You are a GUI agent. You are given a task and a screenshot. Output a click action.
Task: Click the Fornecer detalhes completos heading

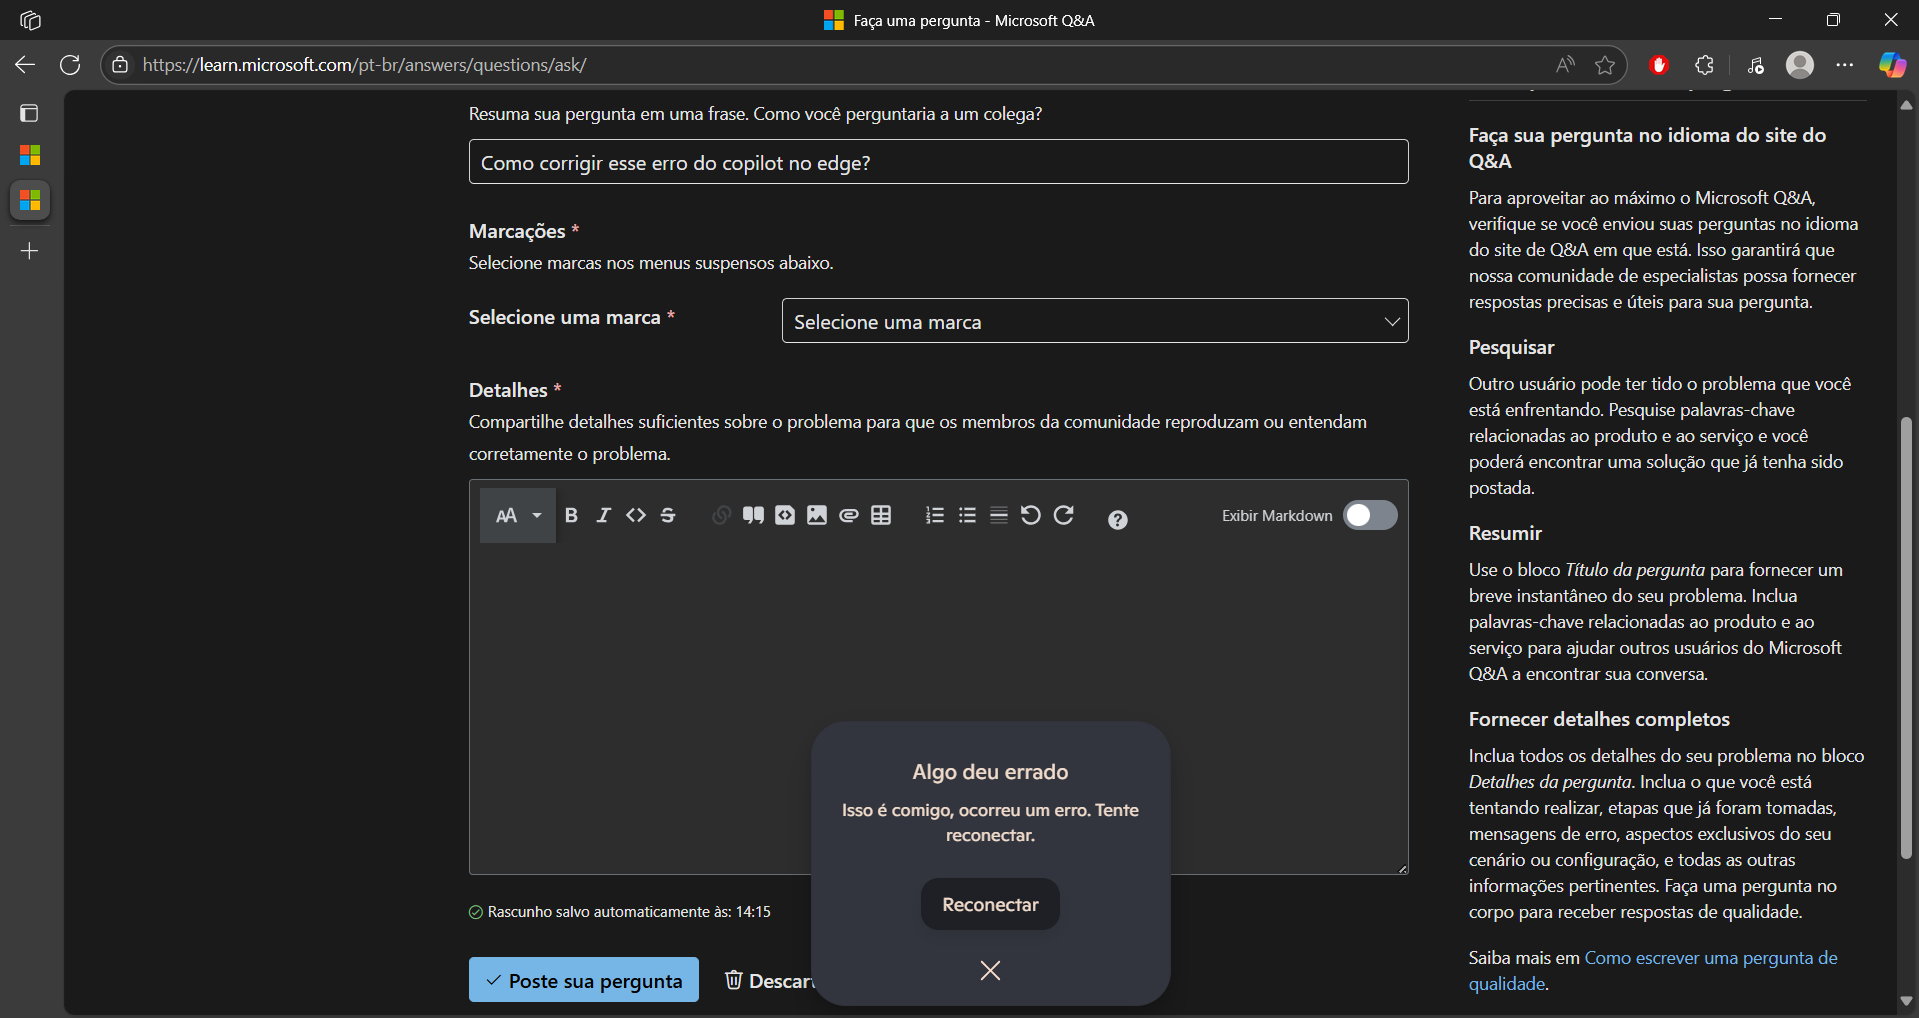[1599, 719]
